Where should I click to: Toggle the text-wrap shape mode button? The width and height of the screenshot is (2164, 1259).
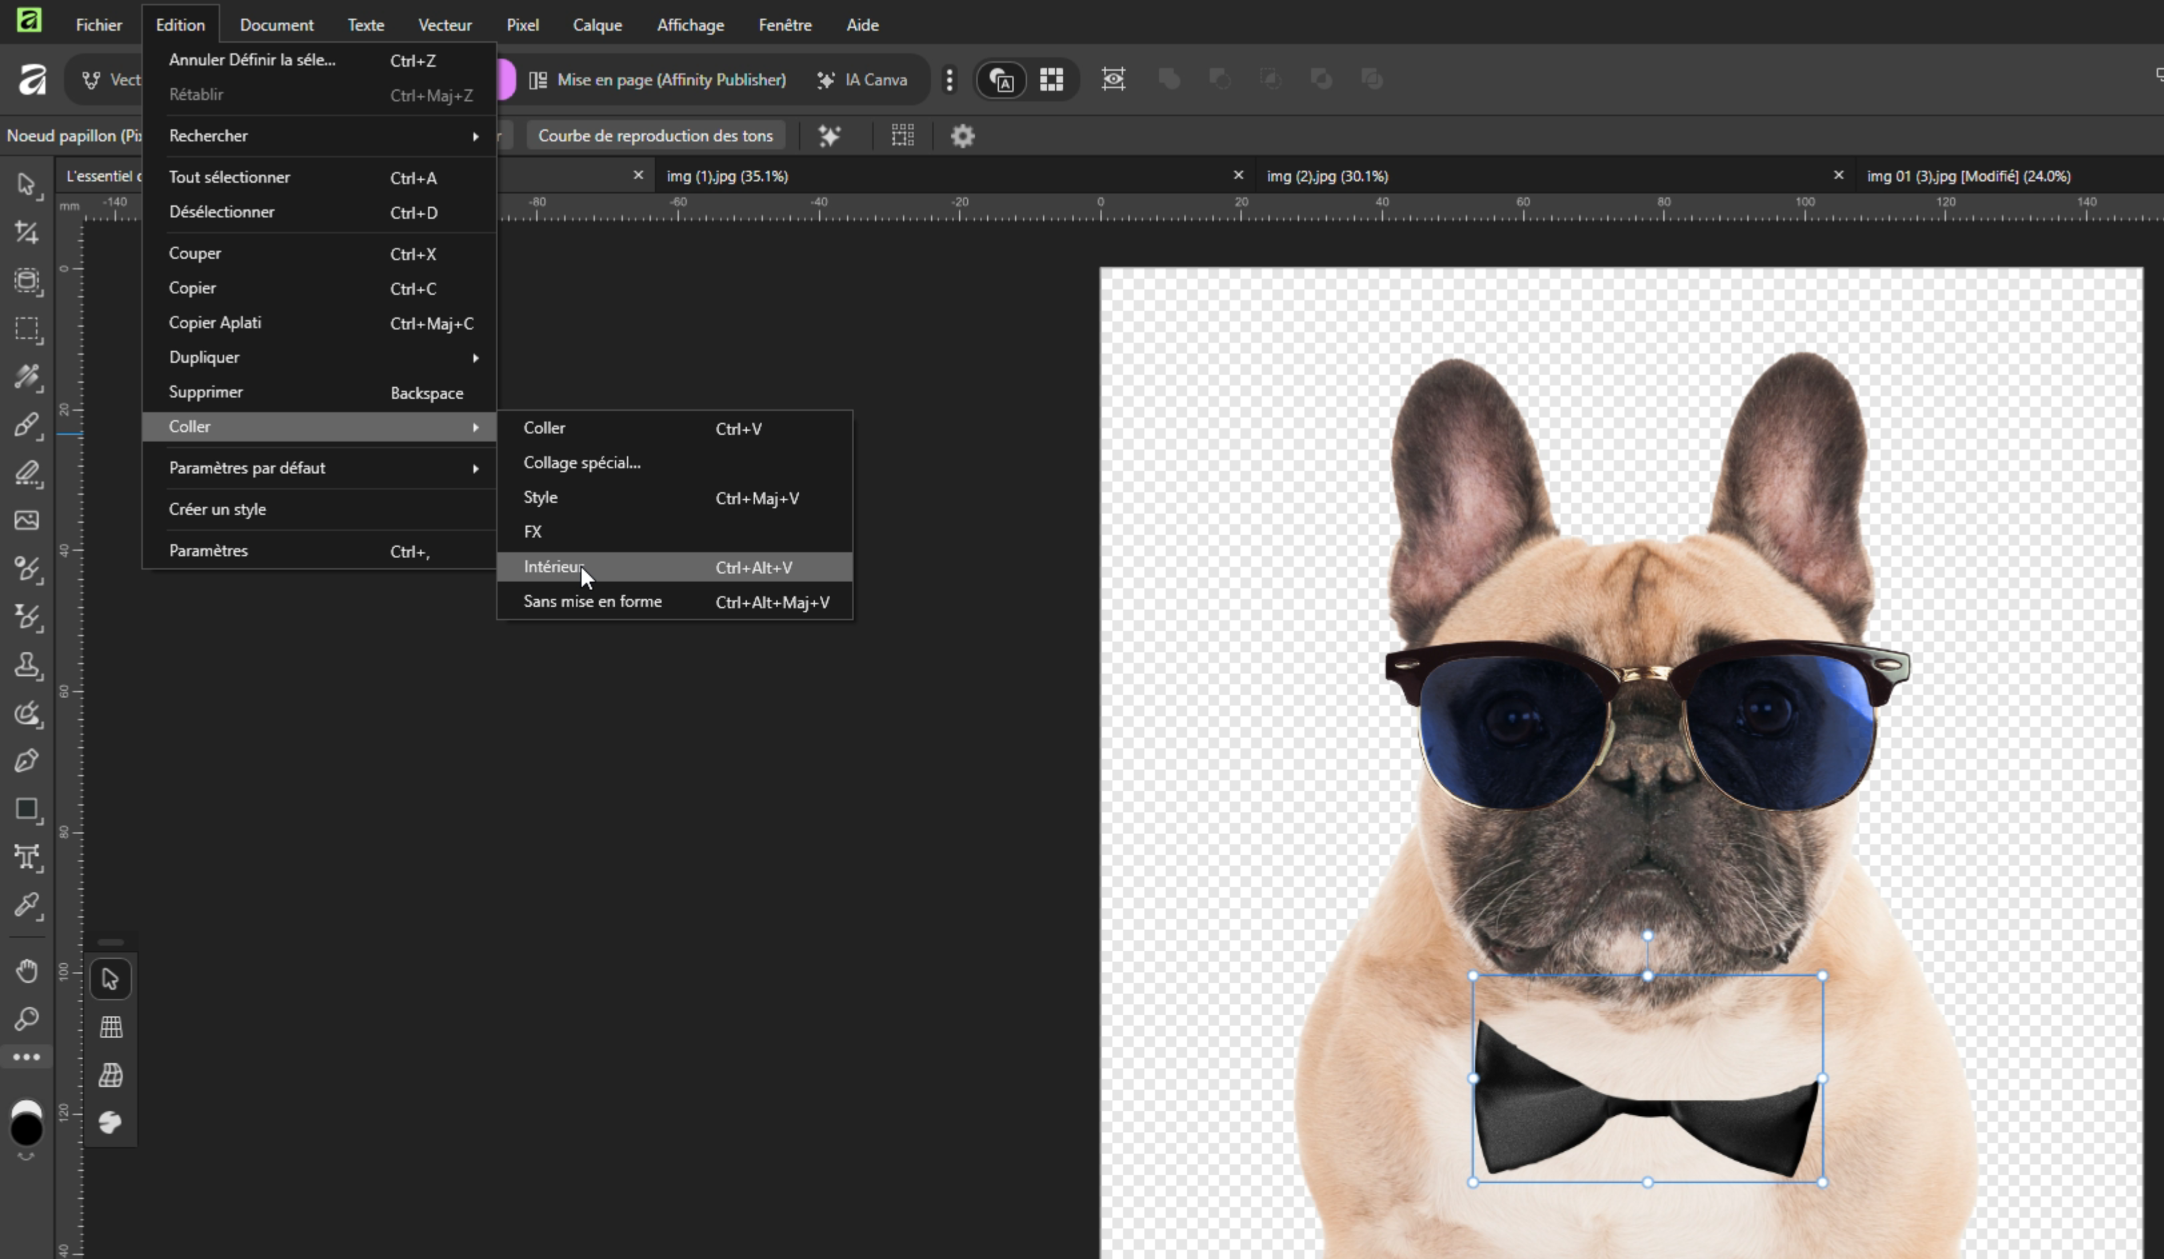coord(1001,79)
